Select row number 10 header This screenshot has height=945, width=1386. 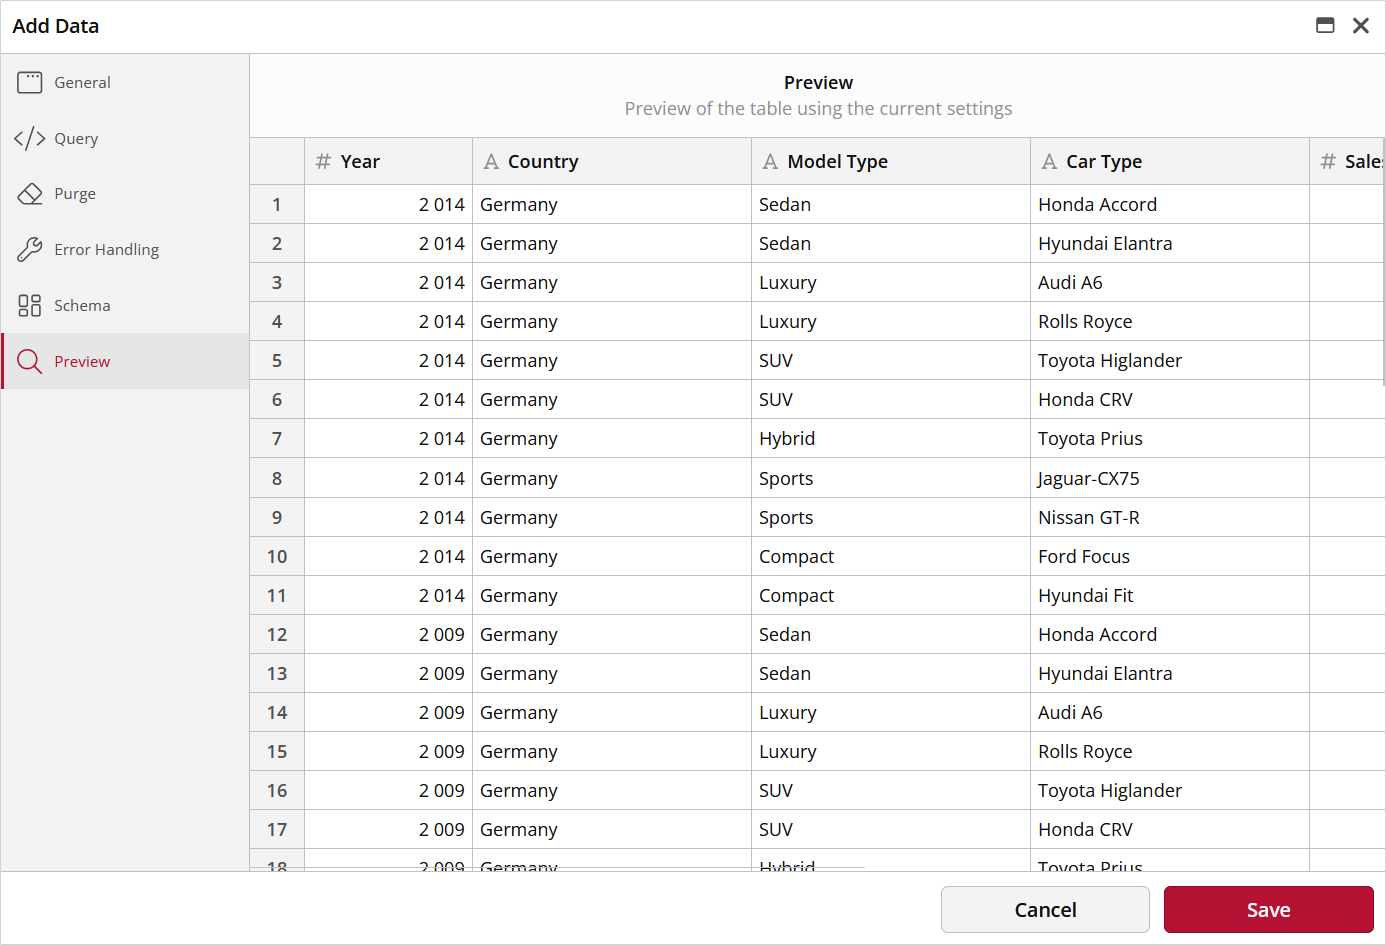(x=277, y=557)
